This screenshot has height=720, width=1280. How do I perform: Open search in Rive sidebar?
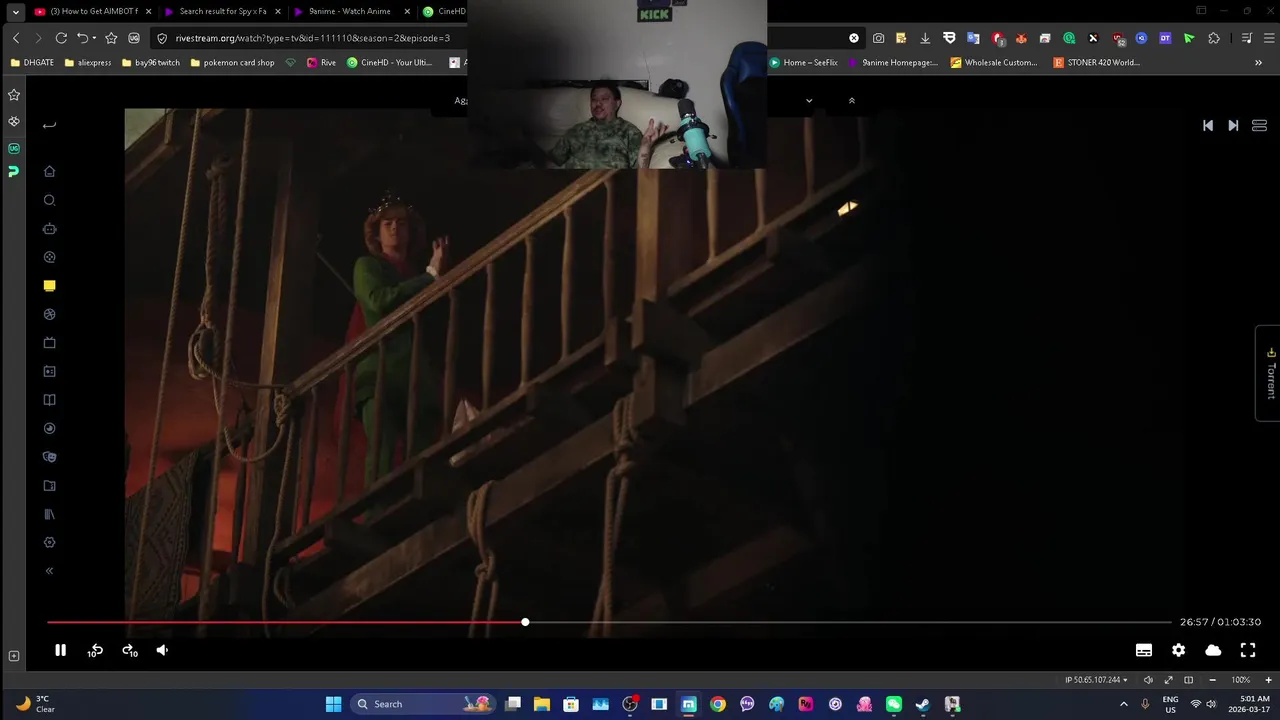(x=49, y=200)
